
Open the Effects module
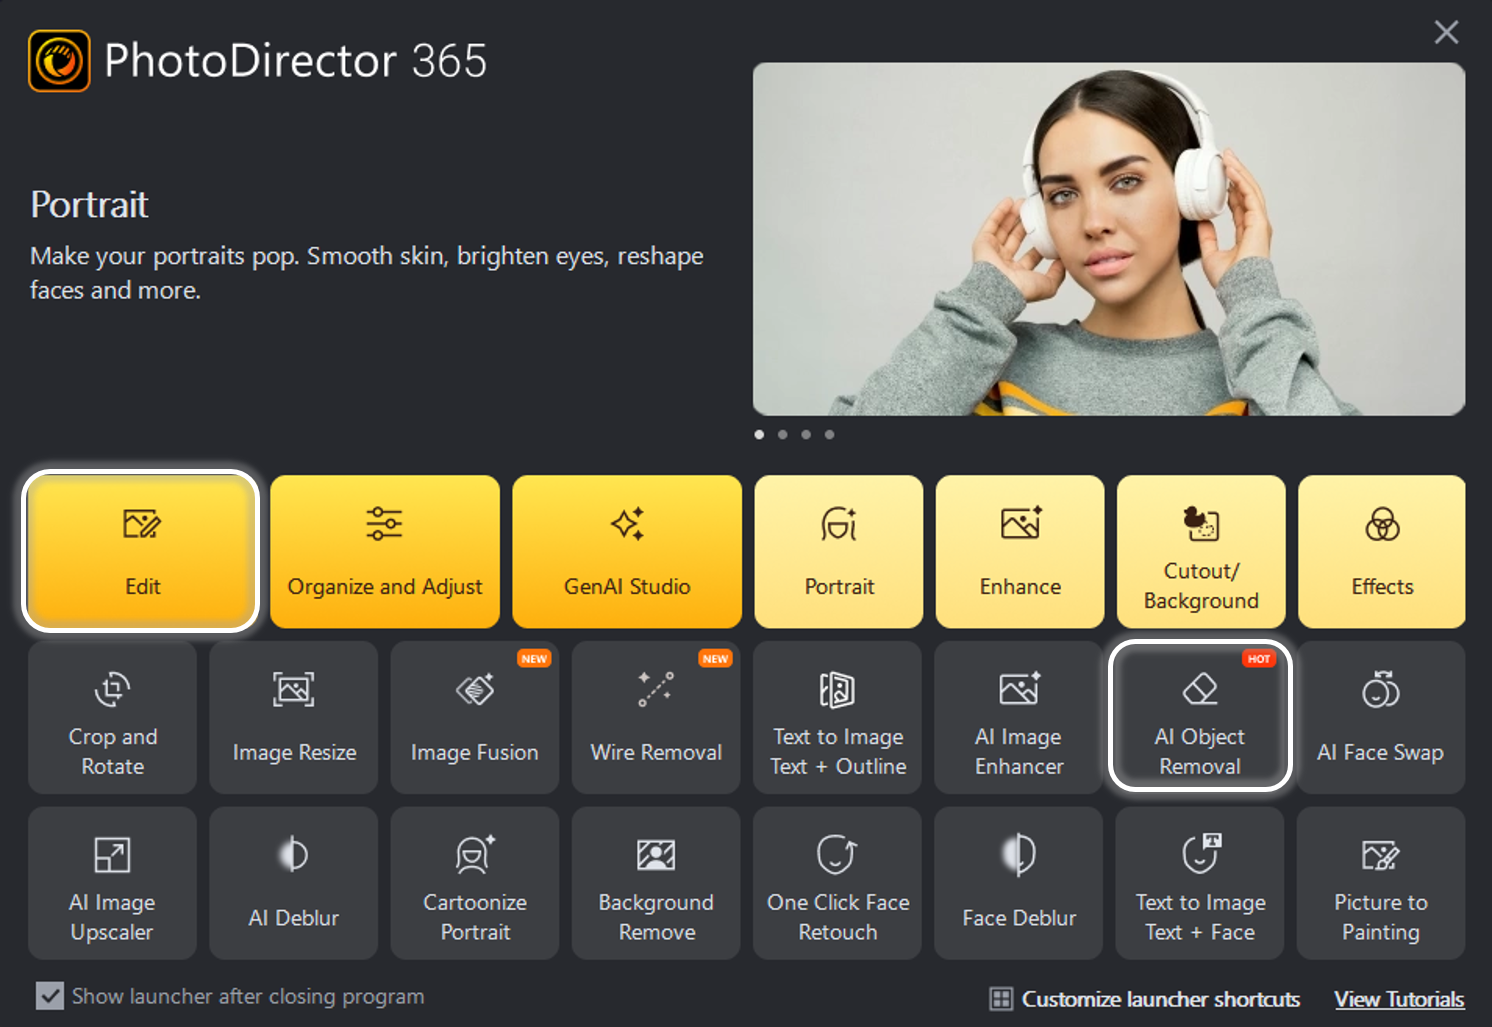pos(1382,551)
